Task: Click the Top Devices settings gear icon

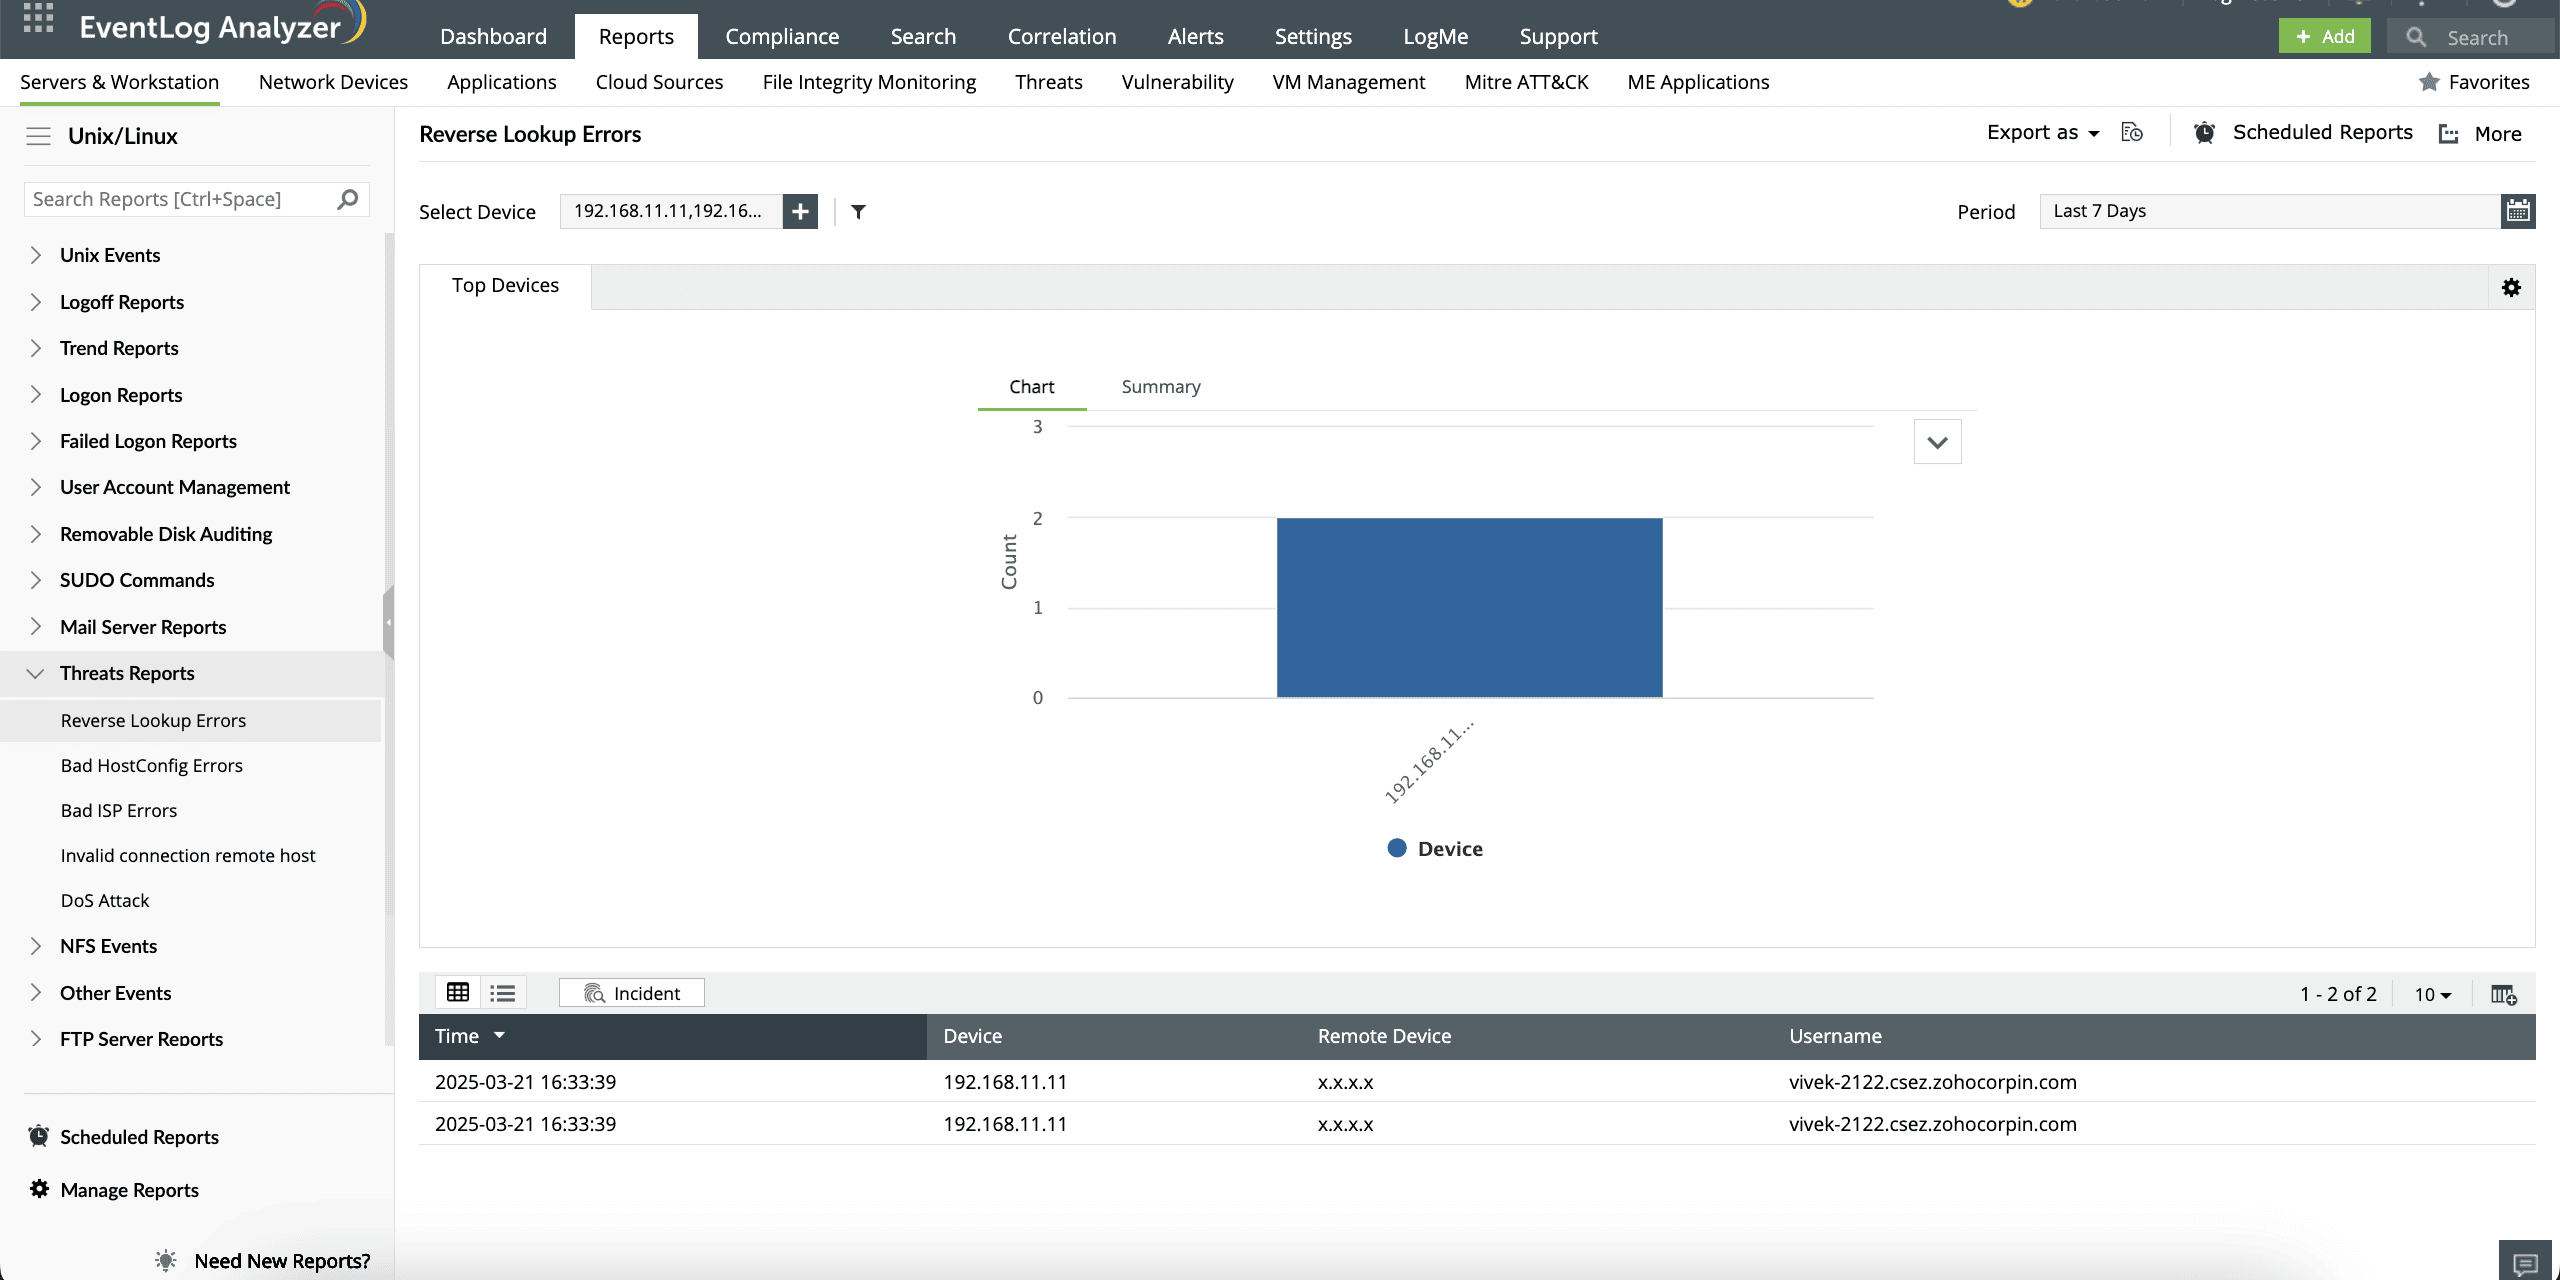Action: (x=2511, y=288)
